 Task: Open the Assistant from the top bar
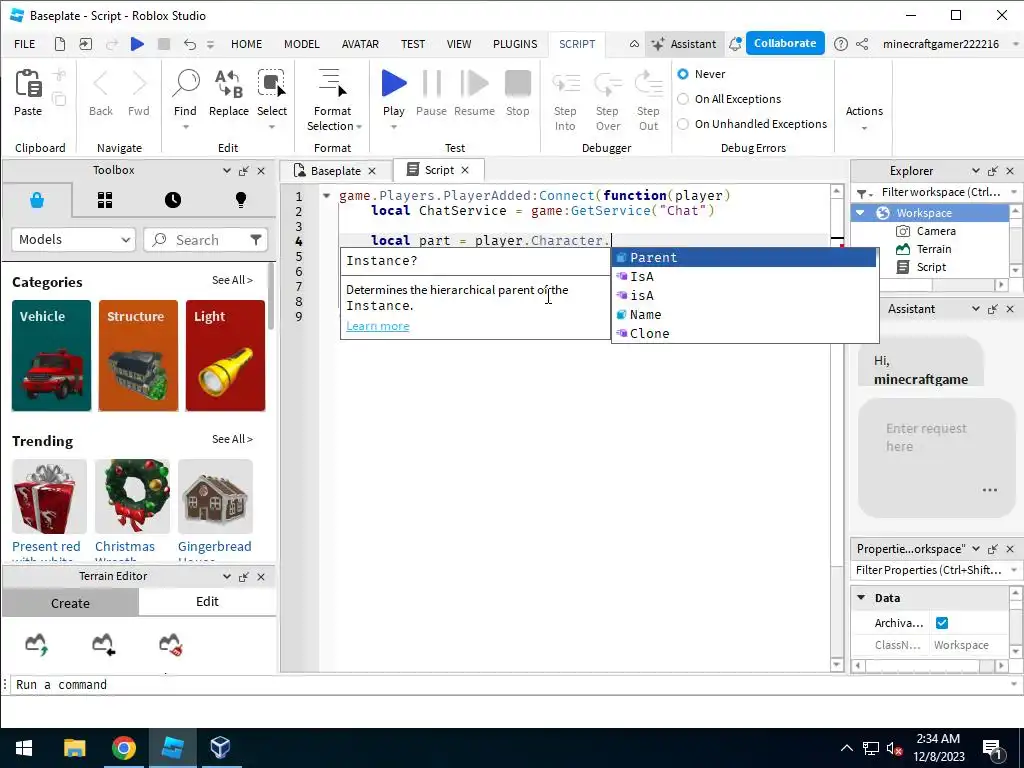pyautogui.click(x=684, y=44)
